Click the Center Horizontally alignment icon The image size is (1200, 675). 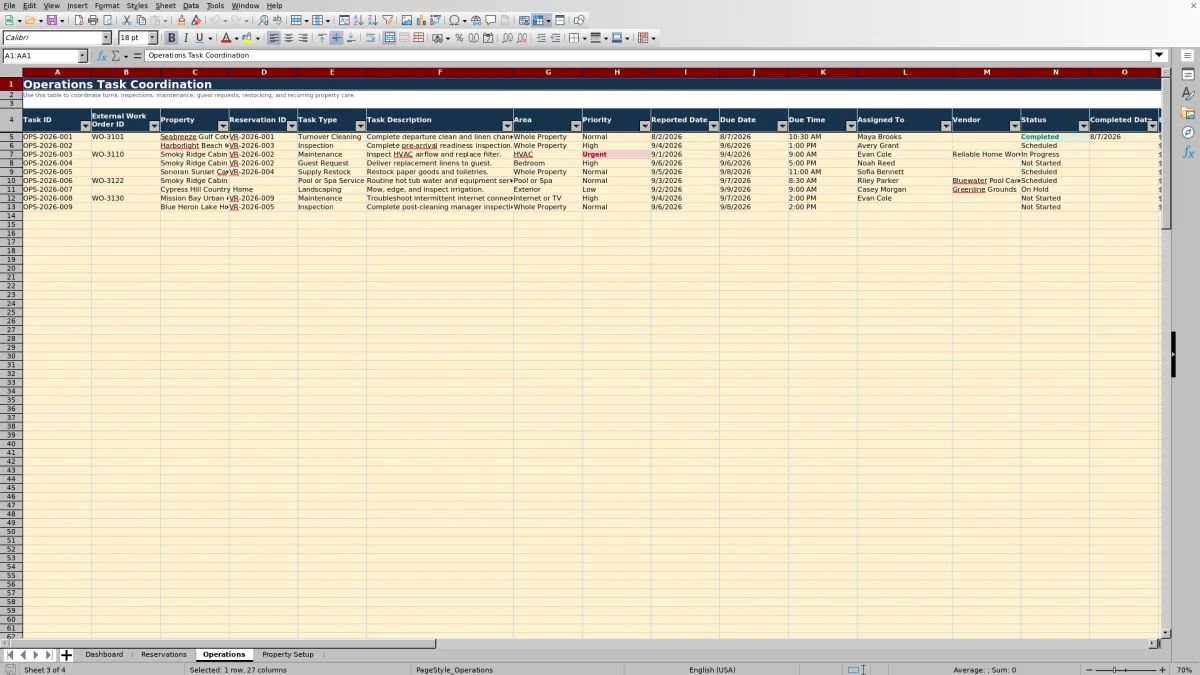pyautogui.click(x=288, y=38)
